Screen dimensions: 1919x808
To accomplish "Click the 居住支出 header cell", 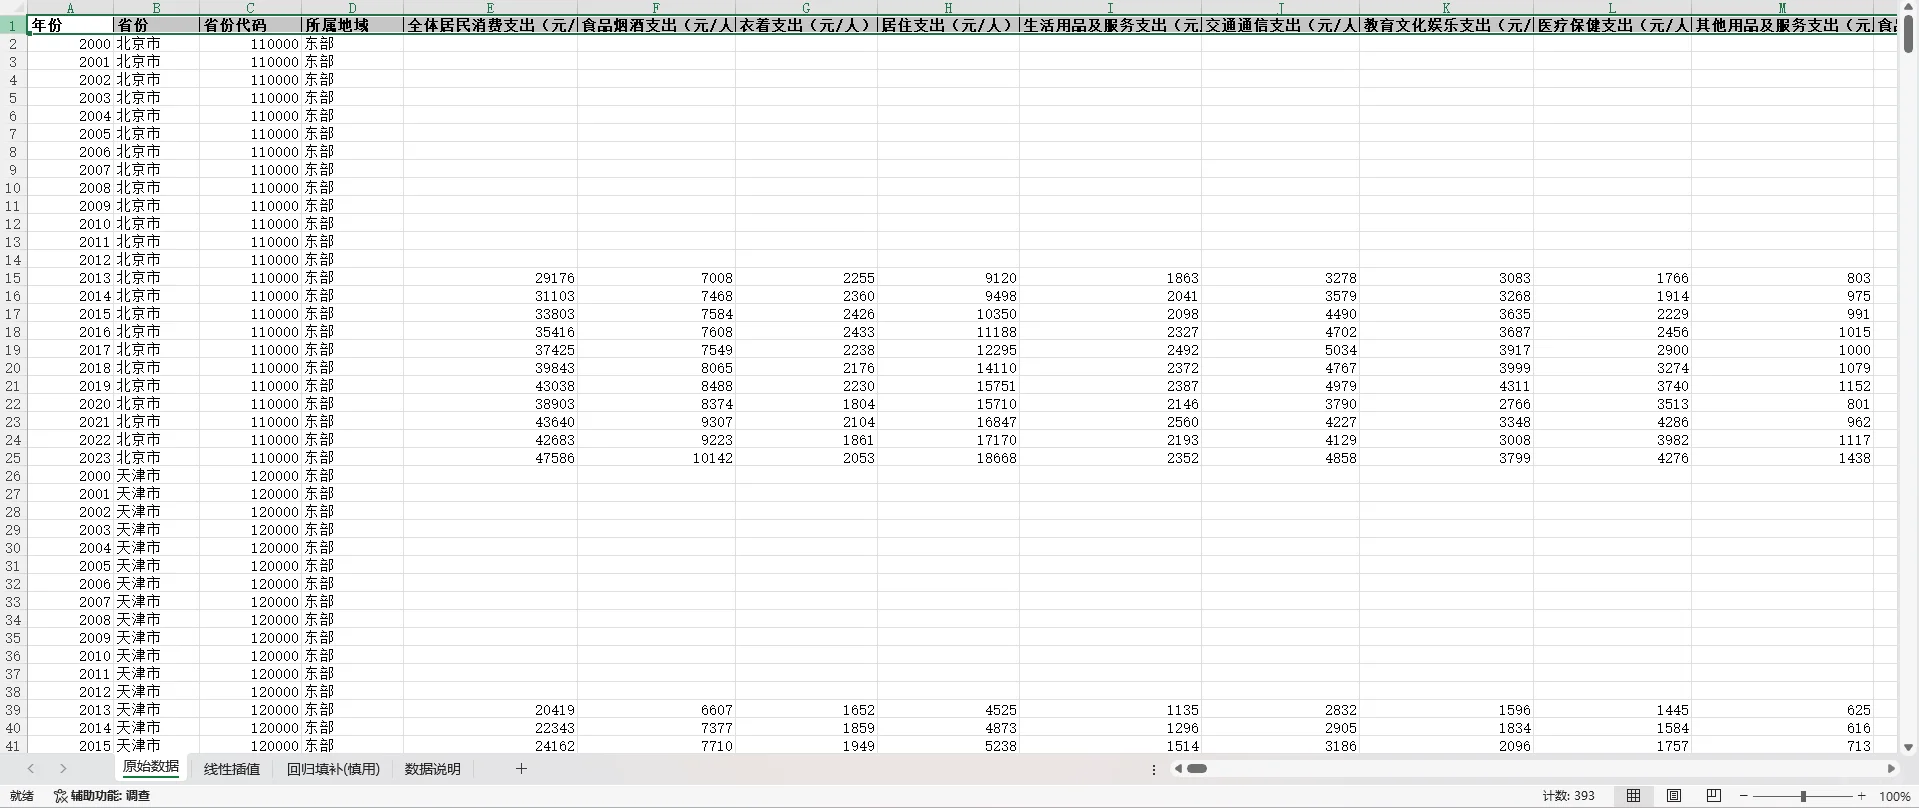I will pos(948,25).
